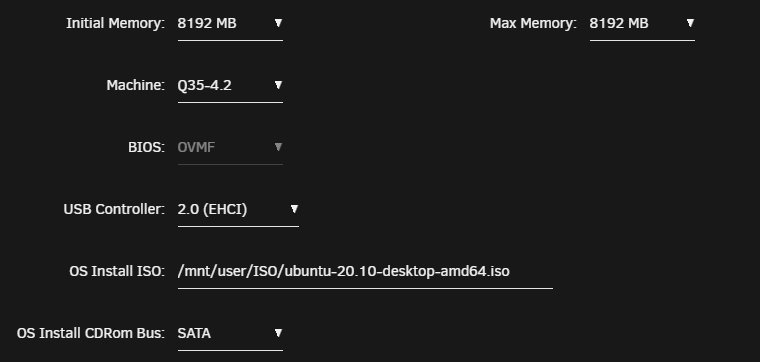Click the Q35-4.2 machine value
The width and height of the screenshot is (760, 362).
click(x=205, y=85)
